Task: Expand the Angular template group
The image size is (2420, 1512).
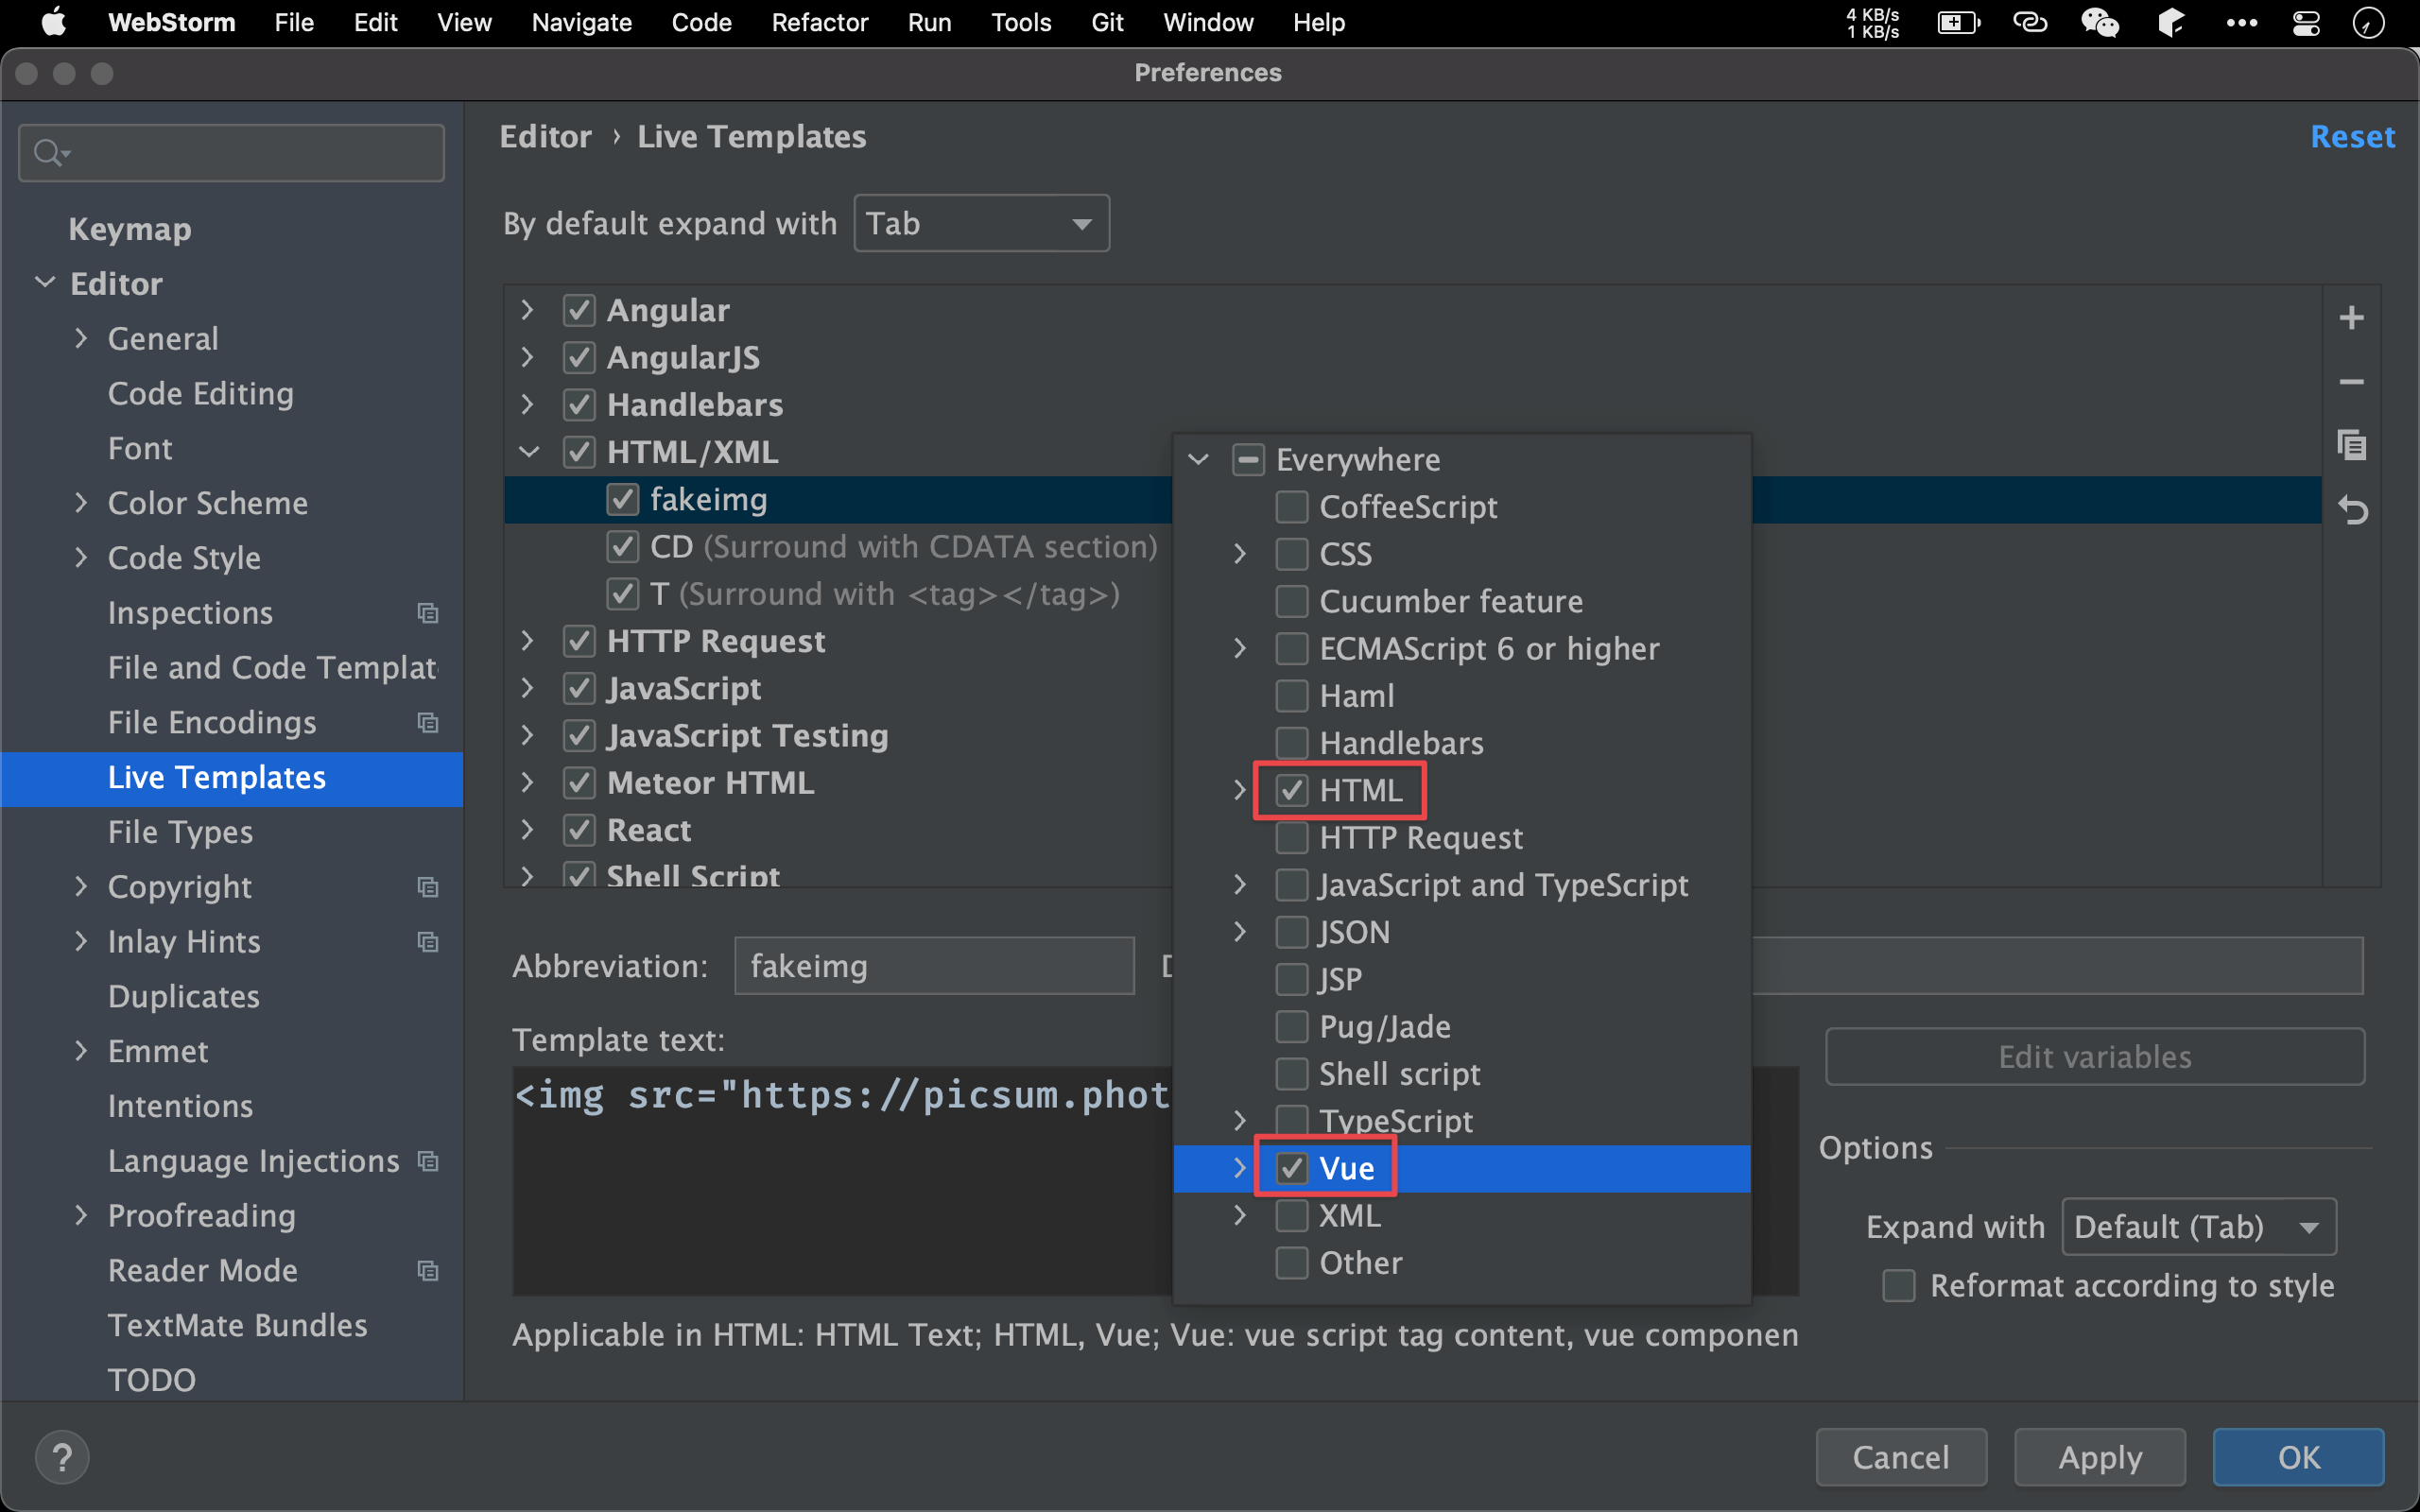Action: (x=527, y=310)
